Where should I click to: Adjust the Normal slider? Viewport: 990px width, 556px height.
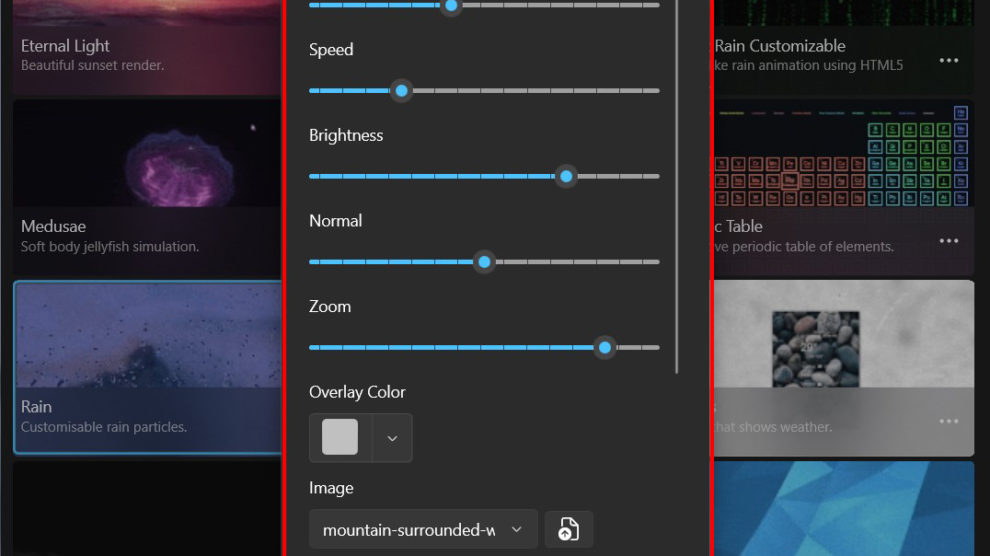pyautogui.click(x=484, y=262)
